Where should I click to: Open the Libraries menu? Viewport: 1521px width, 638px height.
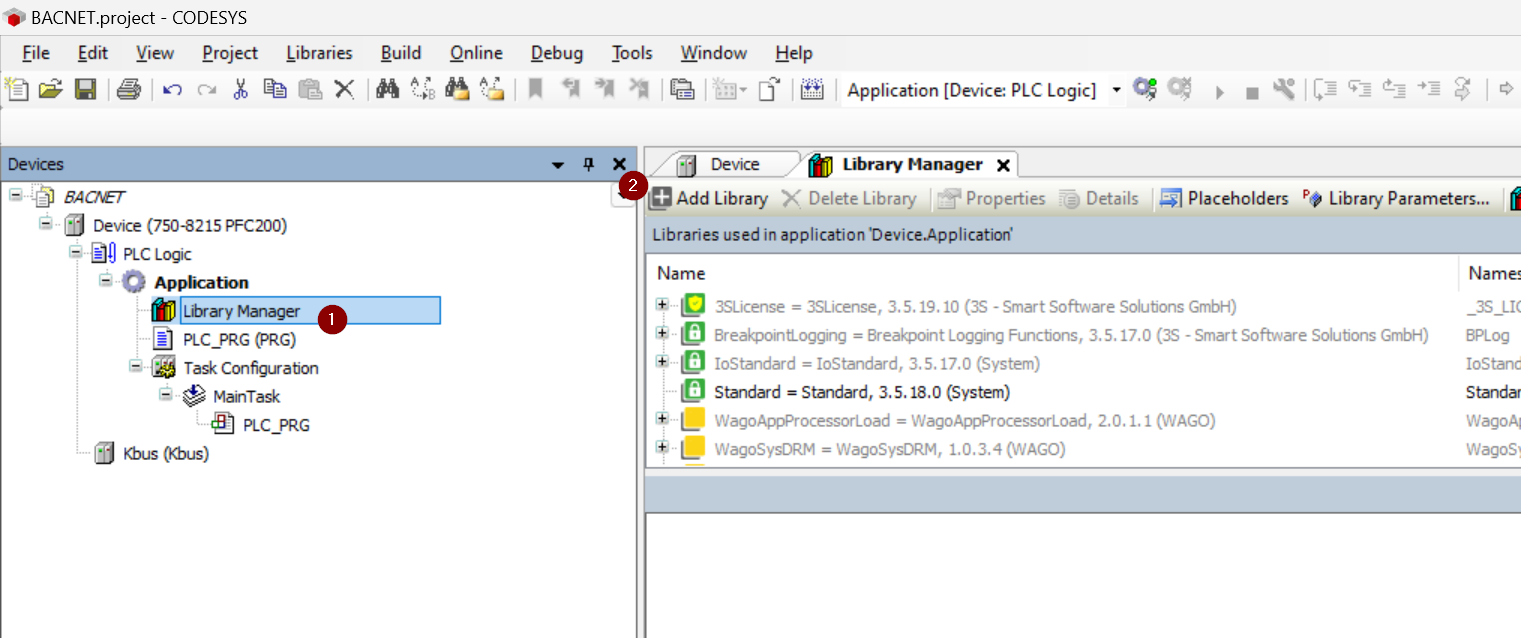(319, 53)
